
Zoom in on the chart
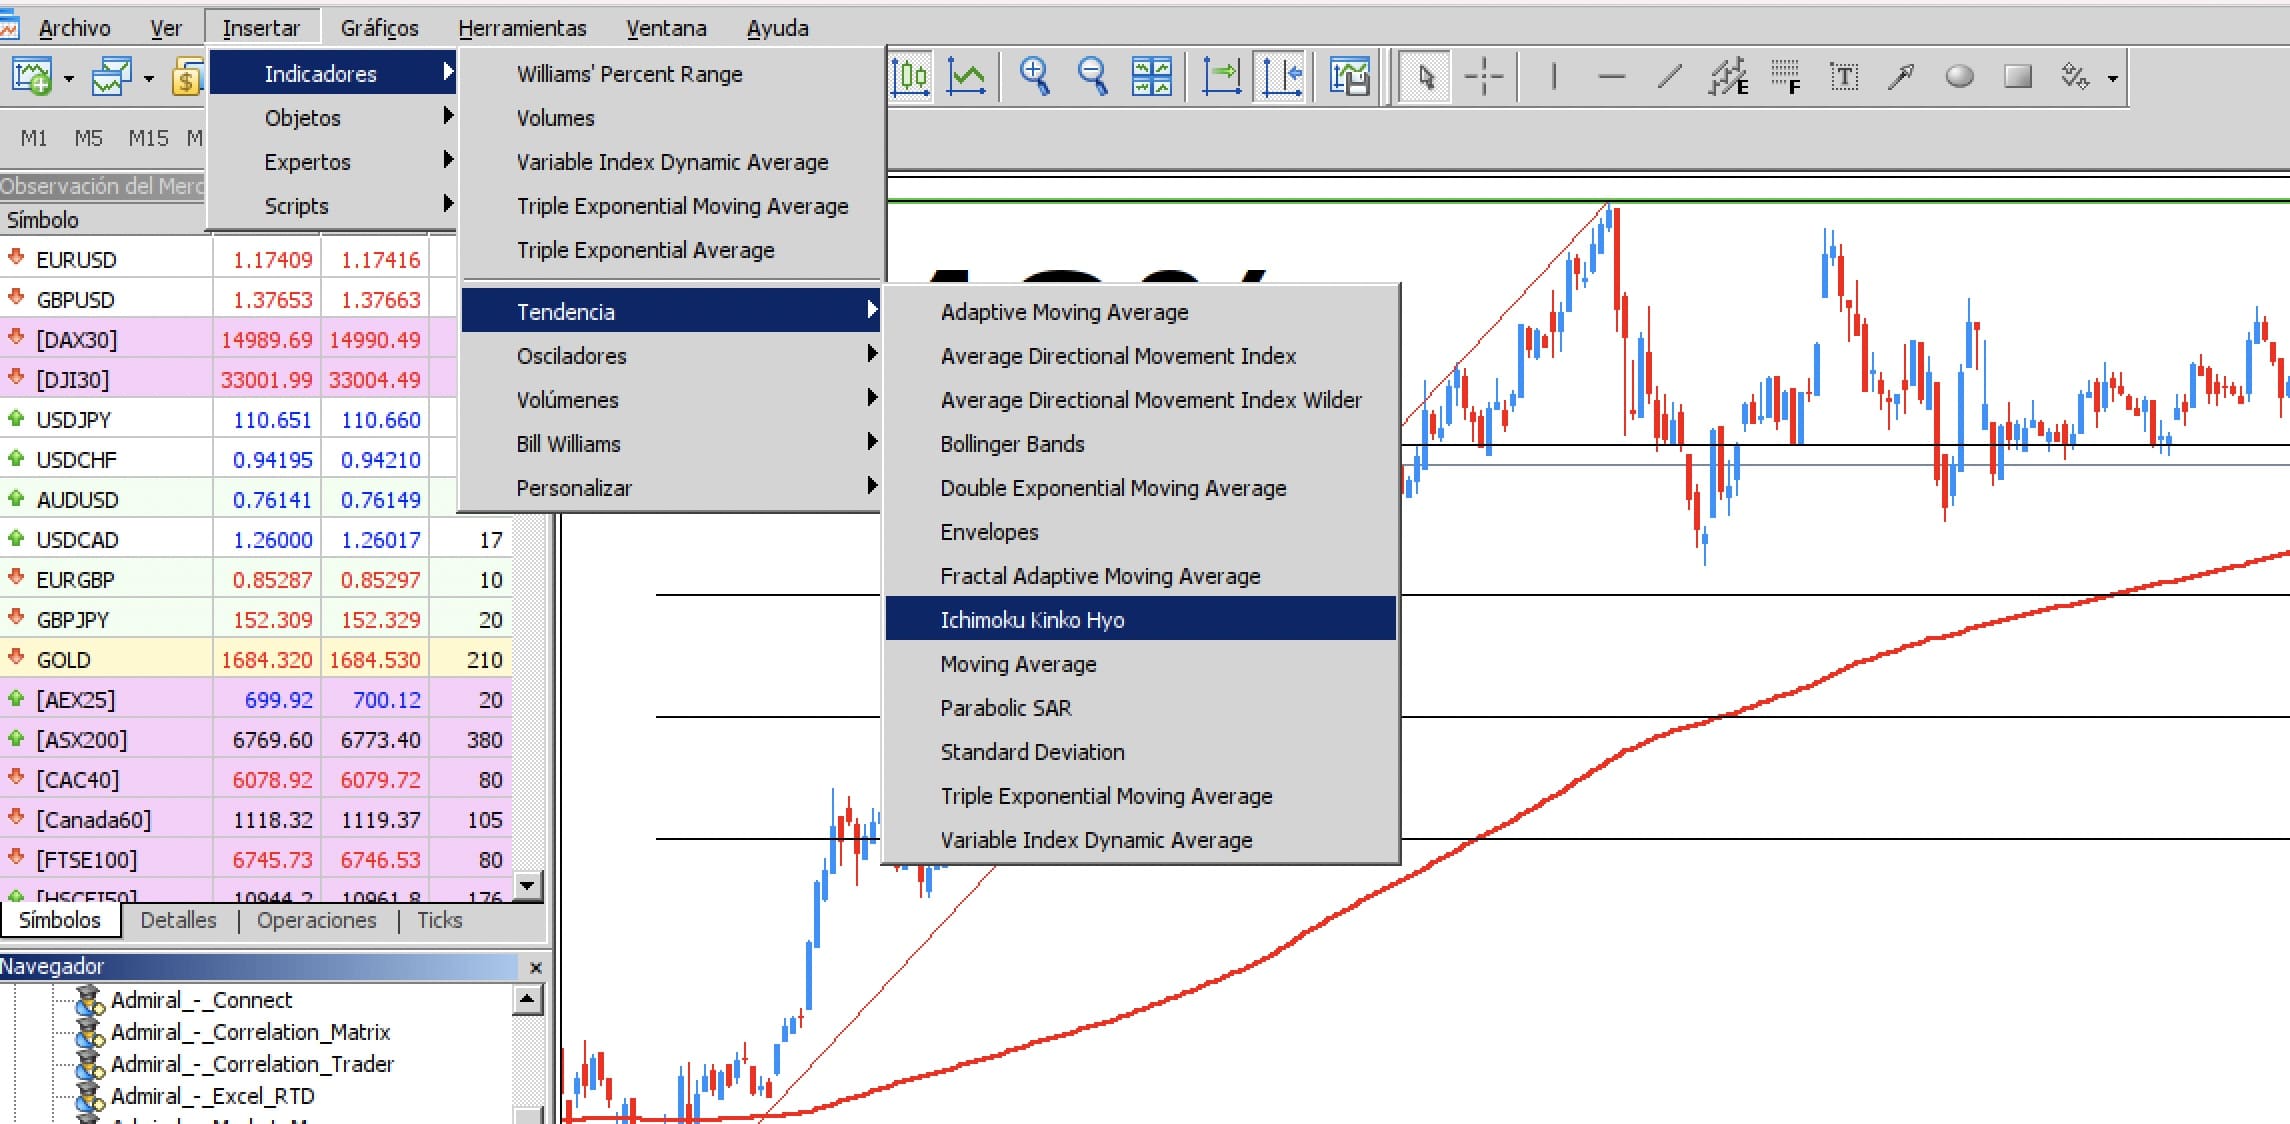[x=1036, y=75]
